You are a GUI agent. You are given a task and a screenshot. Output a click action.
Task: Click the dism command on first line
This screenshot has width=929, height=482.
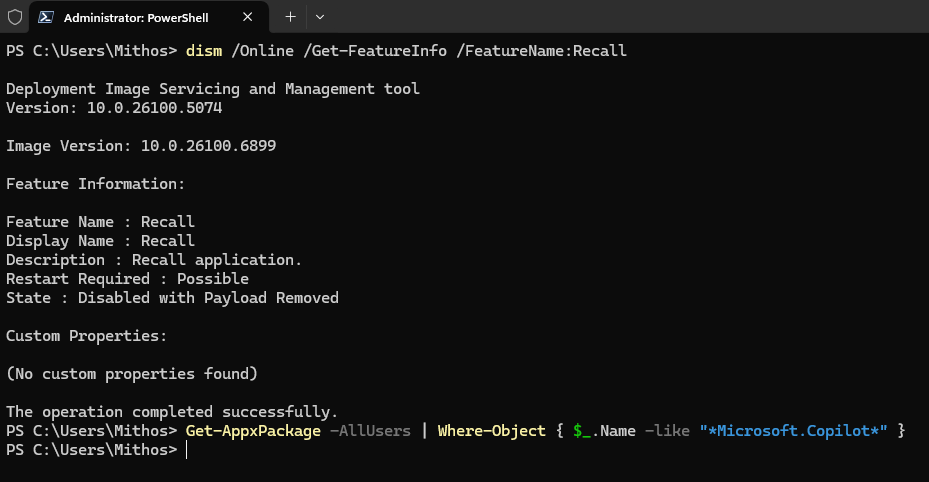[x=203, y=50]
